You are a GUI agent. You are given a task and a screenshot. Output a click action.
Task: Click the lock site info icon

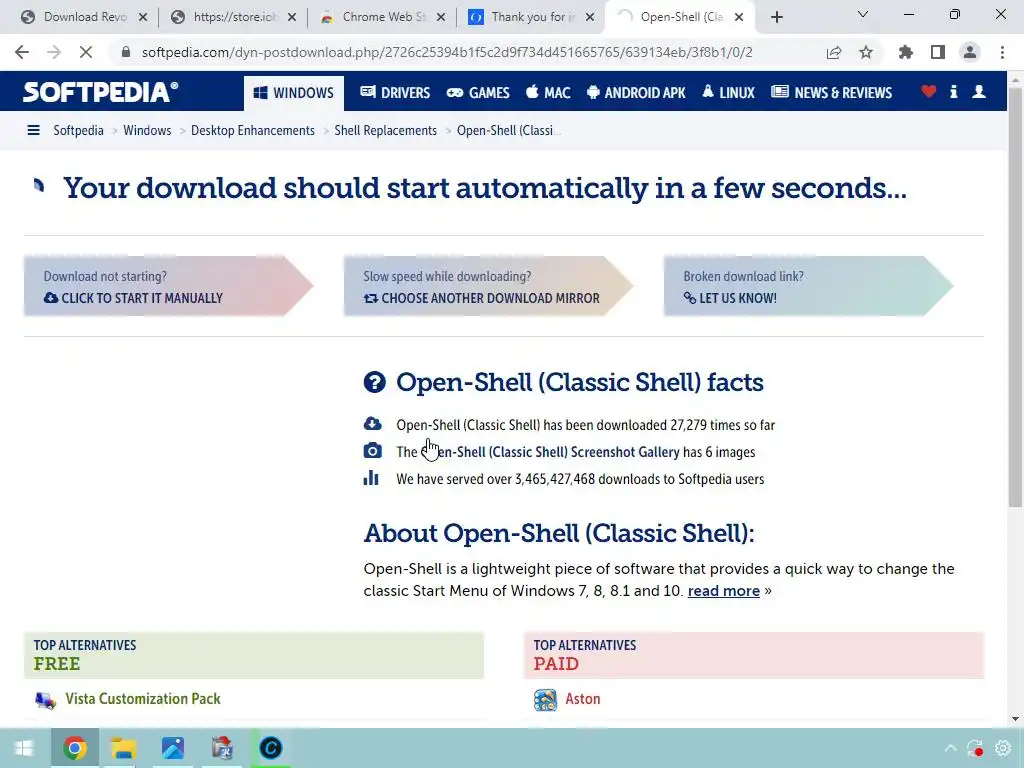coord(126,52)
